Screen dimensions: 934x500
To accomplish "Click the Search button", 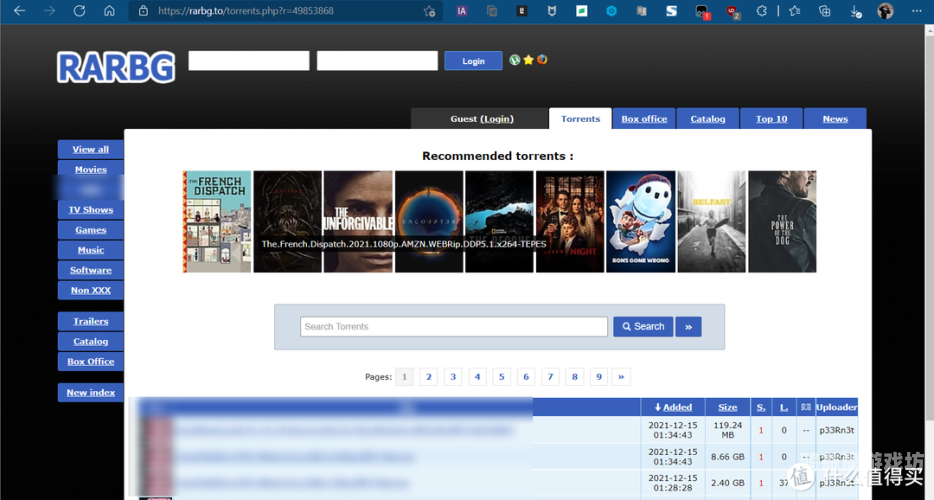I will click(643, 327).
